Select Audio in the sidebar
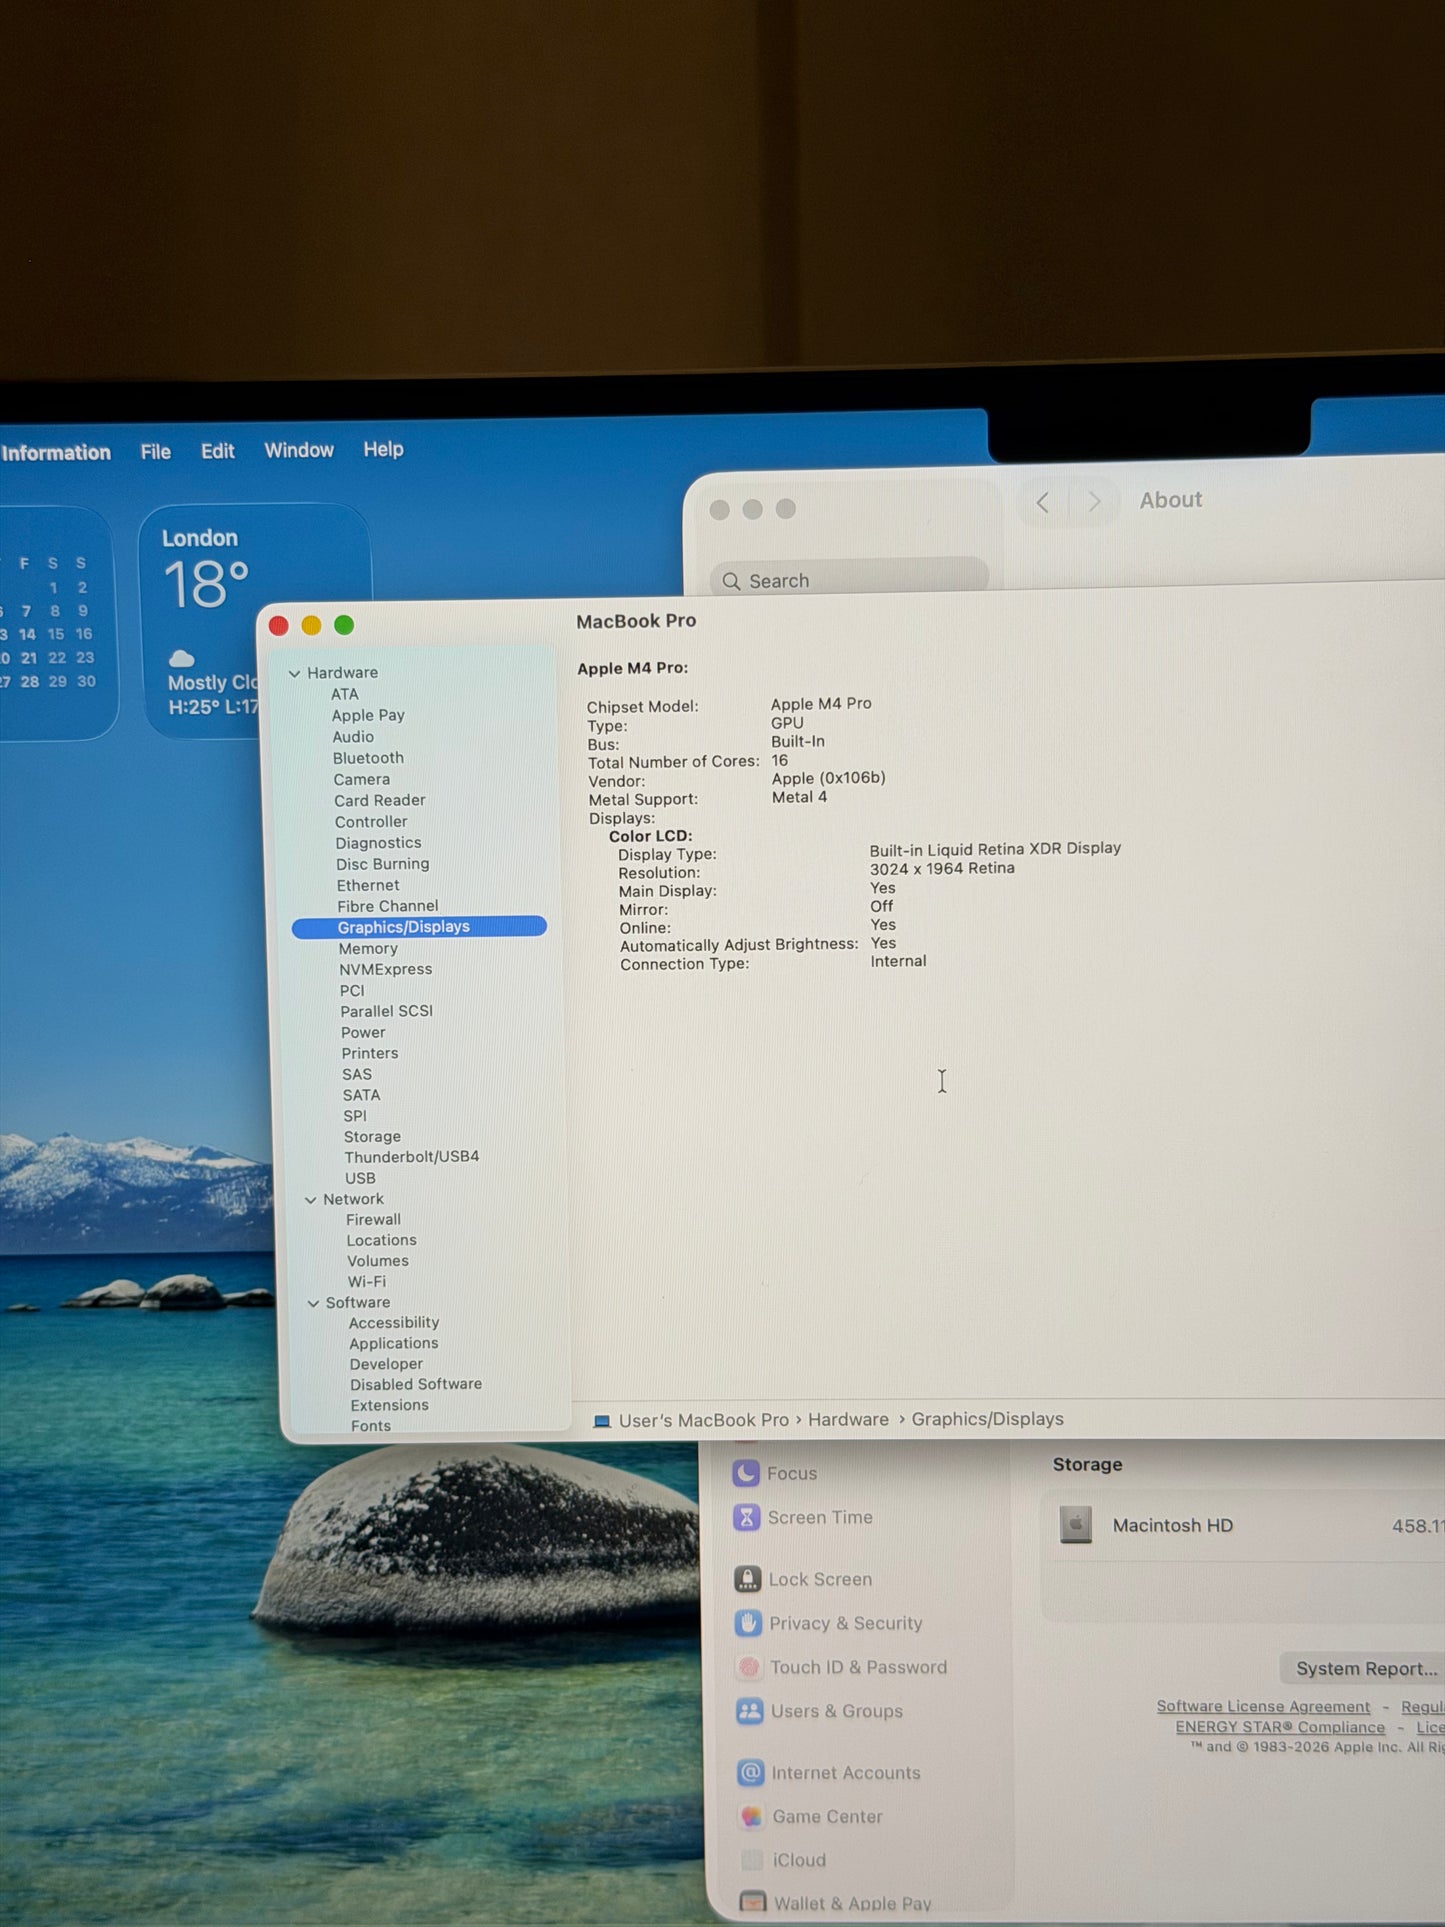Screen dimensions: 1445x1927 pyautogui.click(x=353, y=737)
